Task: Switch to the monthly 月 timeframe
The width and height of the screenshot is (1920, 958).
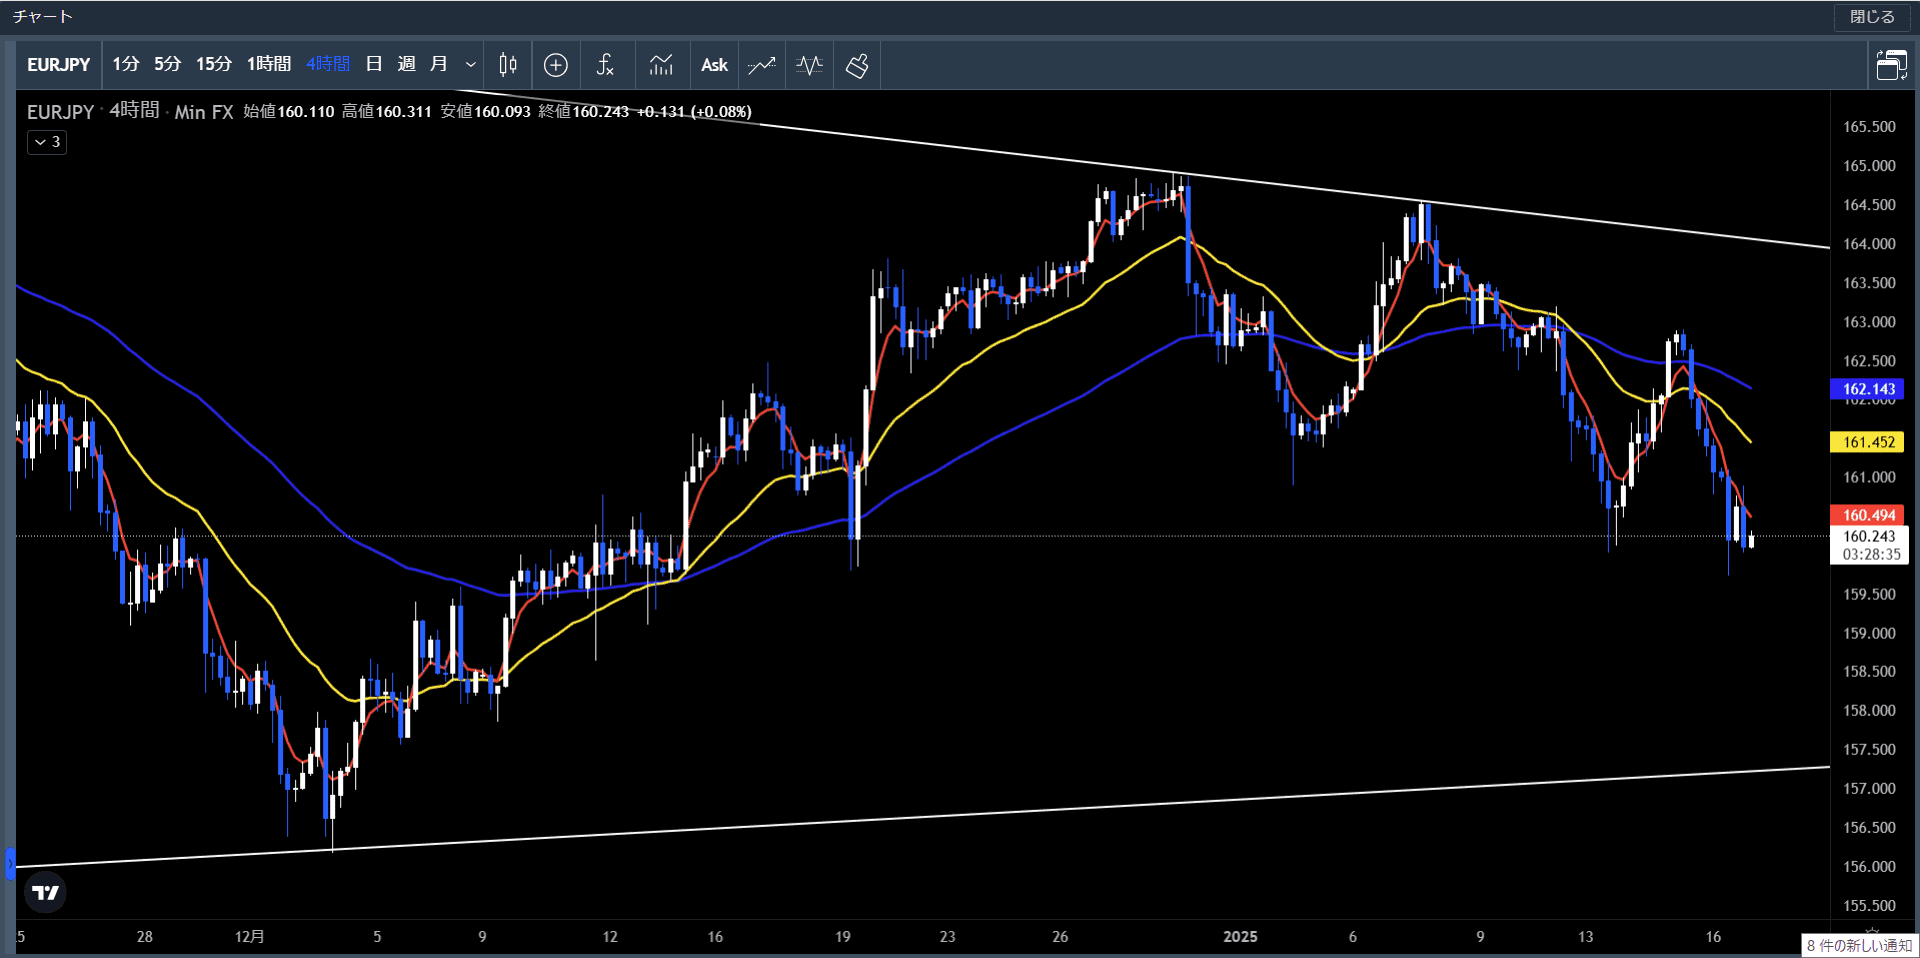Action: (x=438, y=65)
